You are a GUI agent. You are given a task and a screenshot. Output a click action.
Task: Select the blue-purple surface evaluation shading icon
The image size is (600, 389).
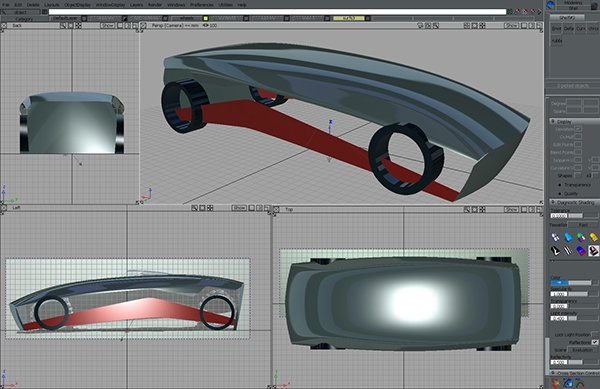pyautogui.click(x=581, y=251)
